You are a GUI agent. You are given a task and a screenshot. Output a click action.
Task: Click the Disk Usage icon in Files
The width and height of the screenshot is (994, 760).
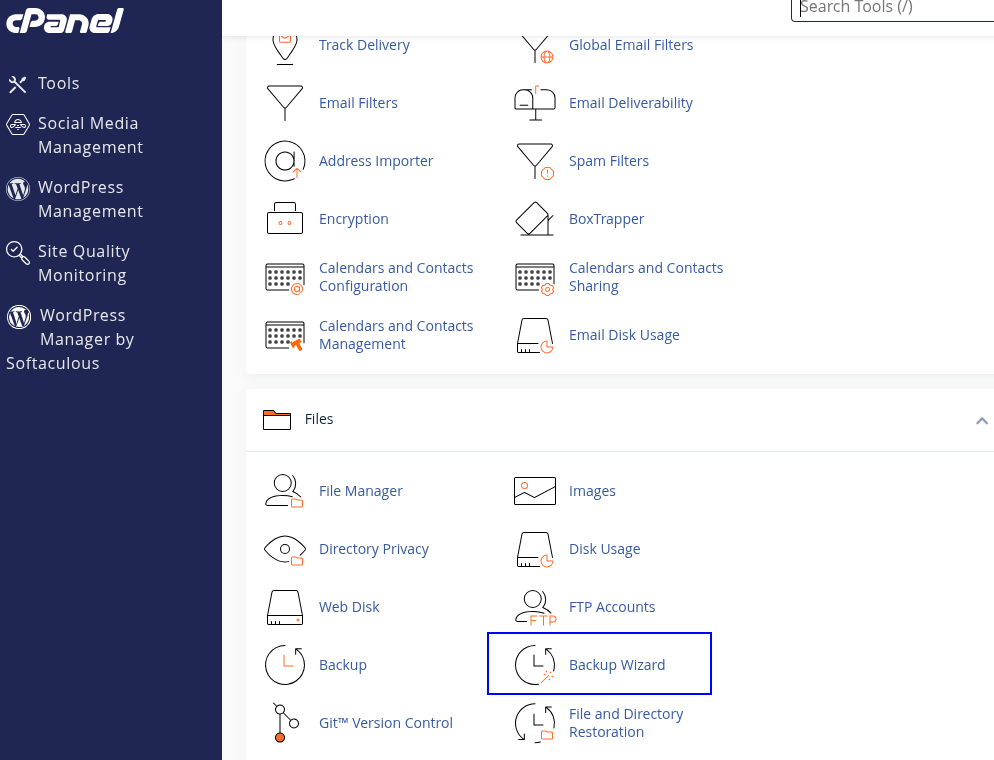[x=534, y=549]
